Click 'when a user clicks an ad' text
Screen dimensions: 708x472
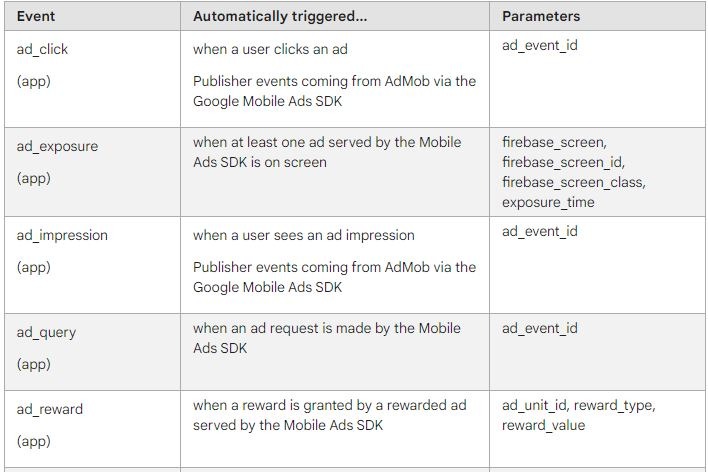pyautogui.click(x=270, y=49)
